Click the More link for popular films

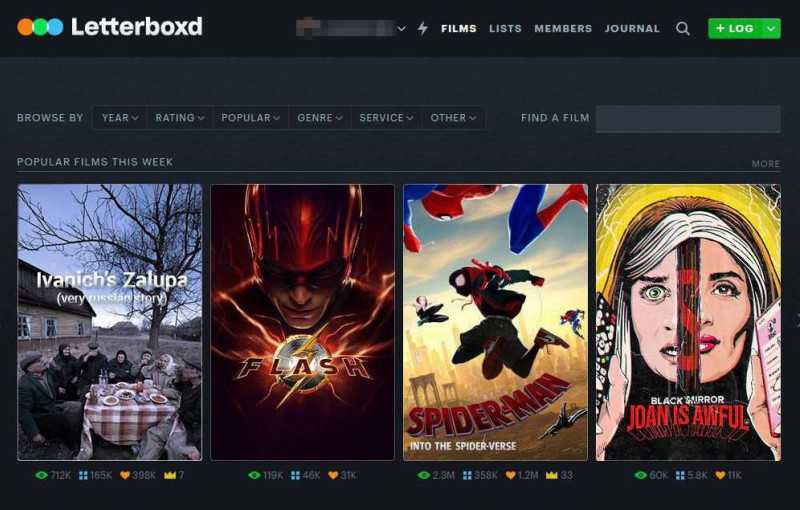coord(766,164)
